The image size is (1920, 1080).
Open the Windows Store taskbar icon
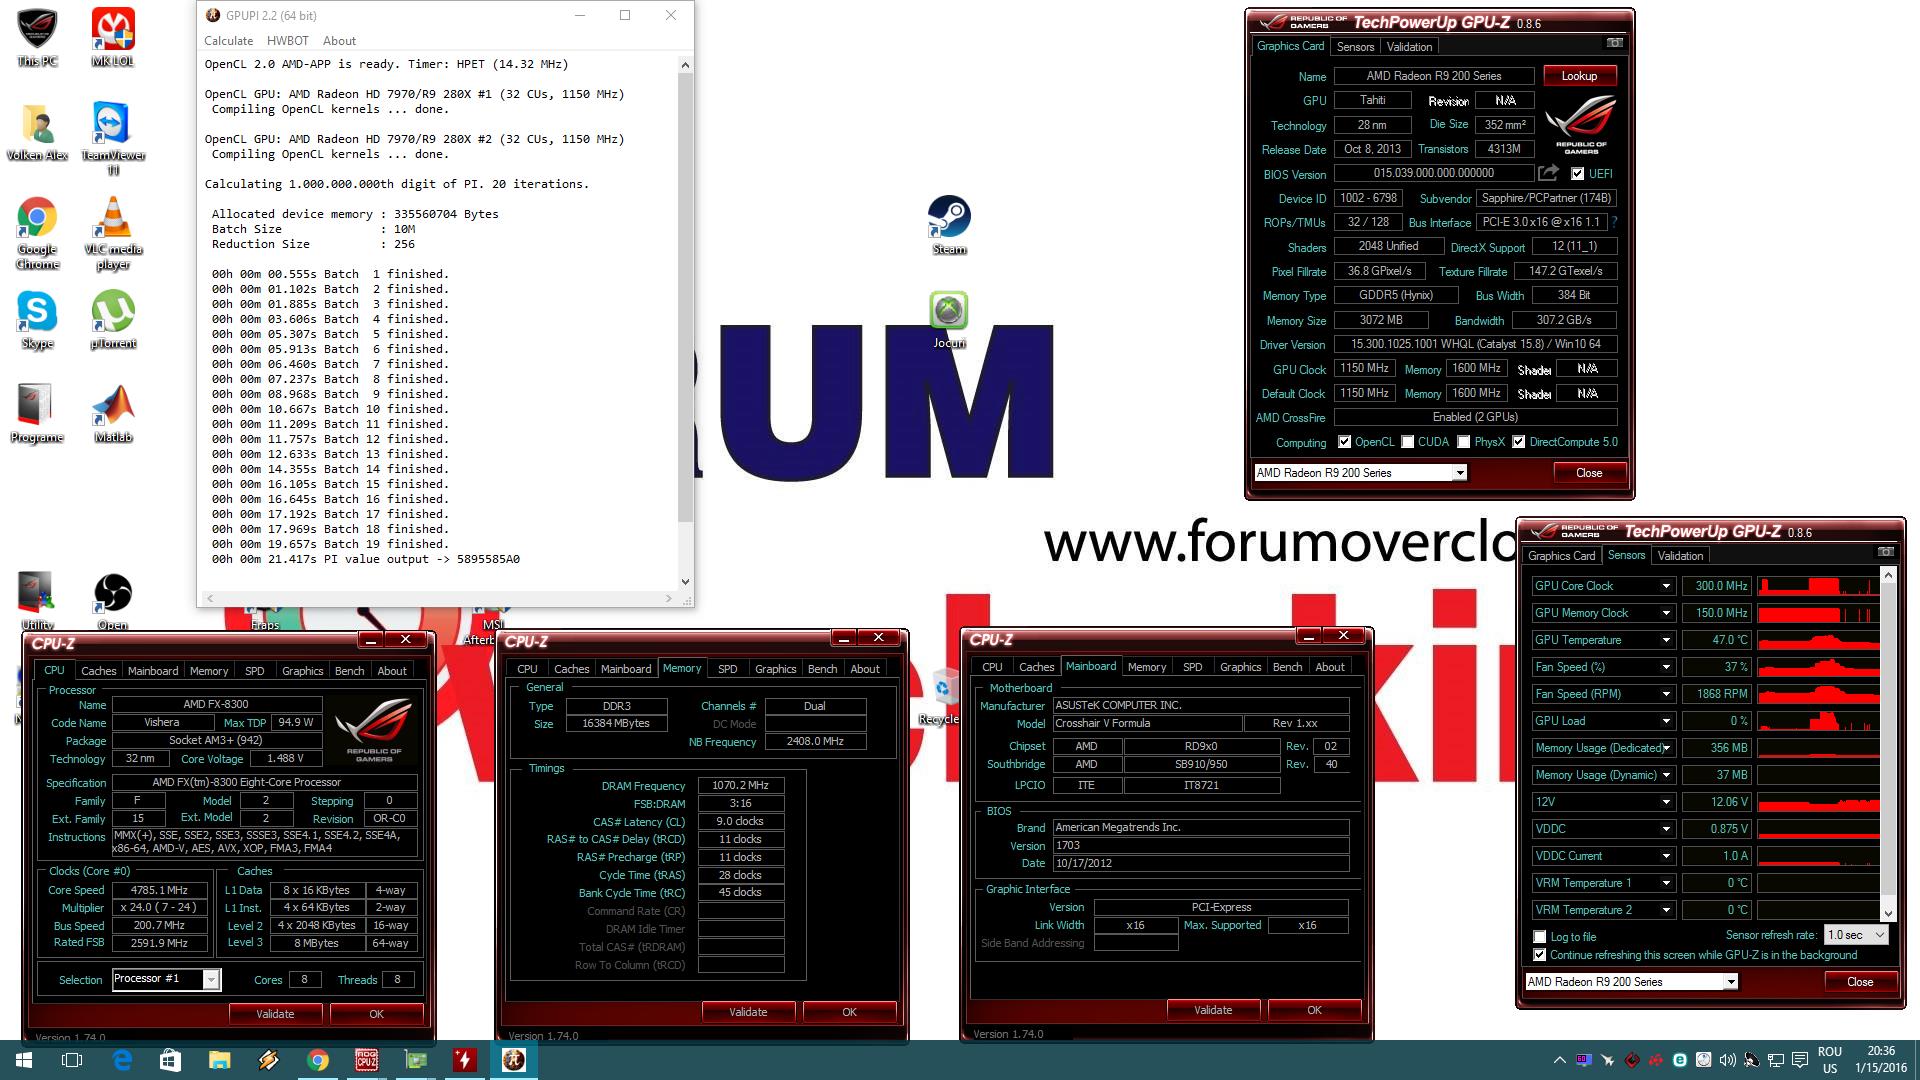pos(170,1060)
